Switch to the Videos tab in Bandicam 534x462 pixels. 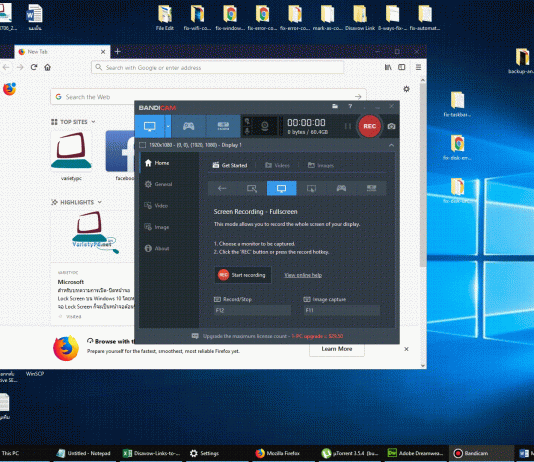(277, 165)
